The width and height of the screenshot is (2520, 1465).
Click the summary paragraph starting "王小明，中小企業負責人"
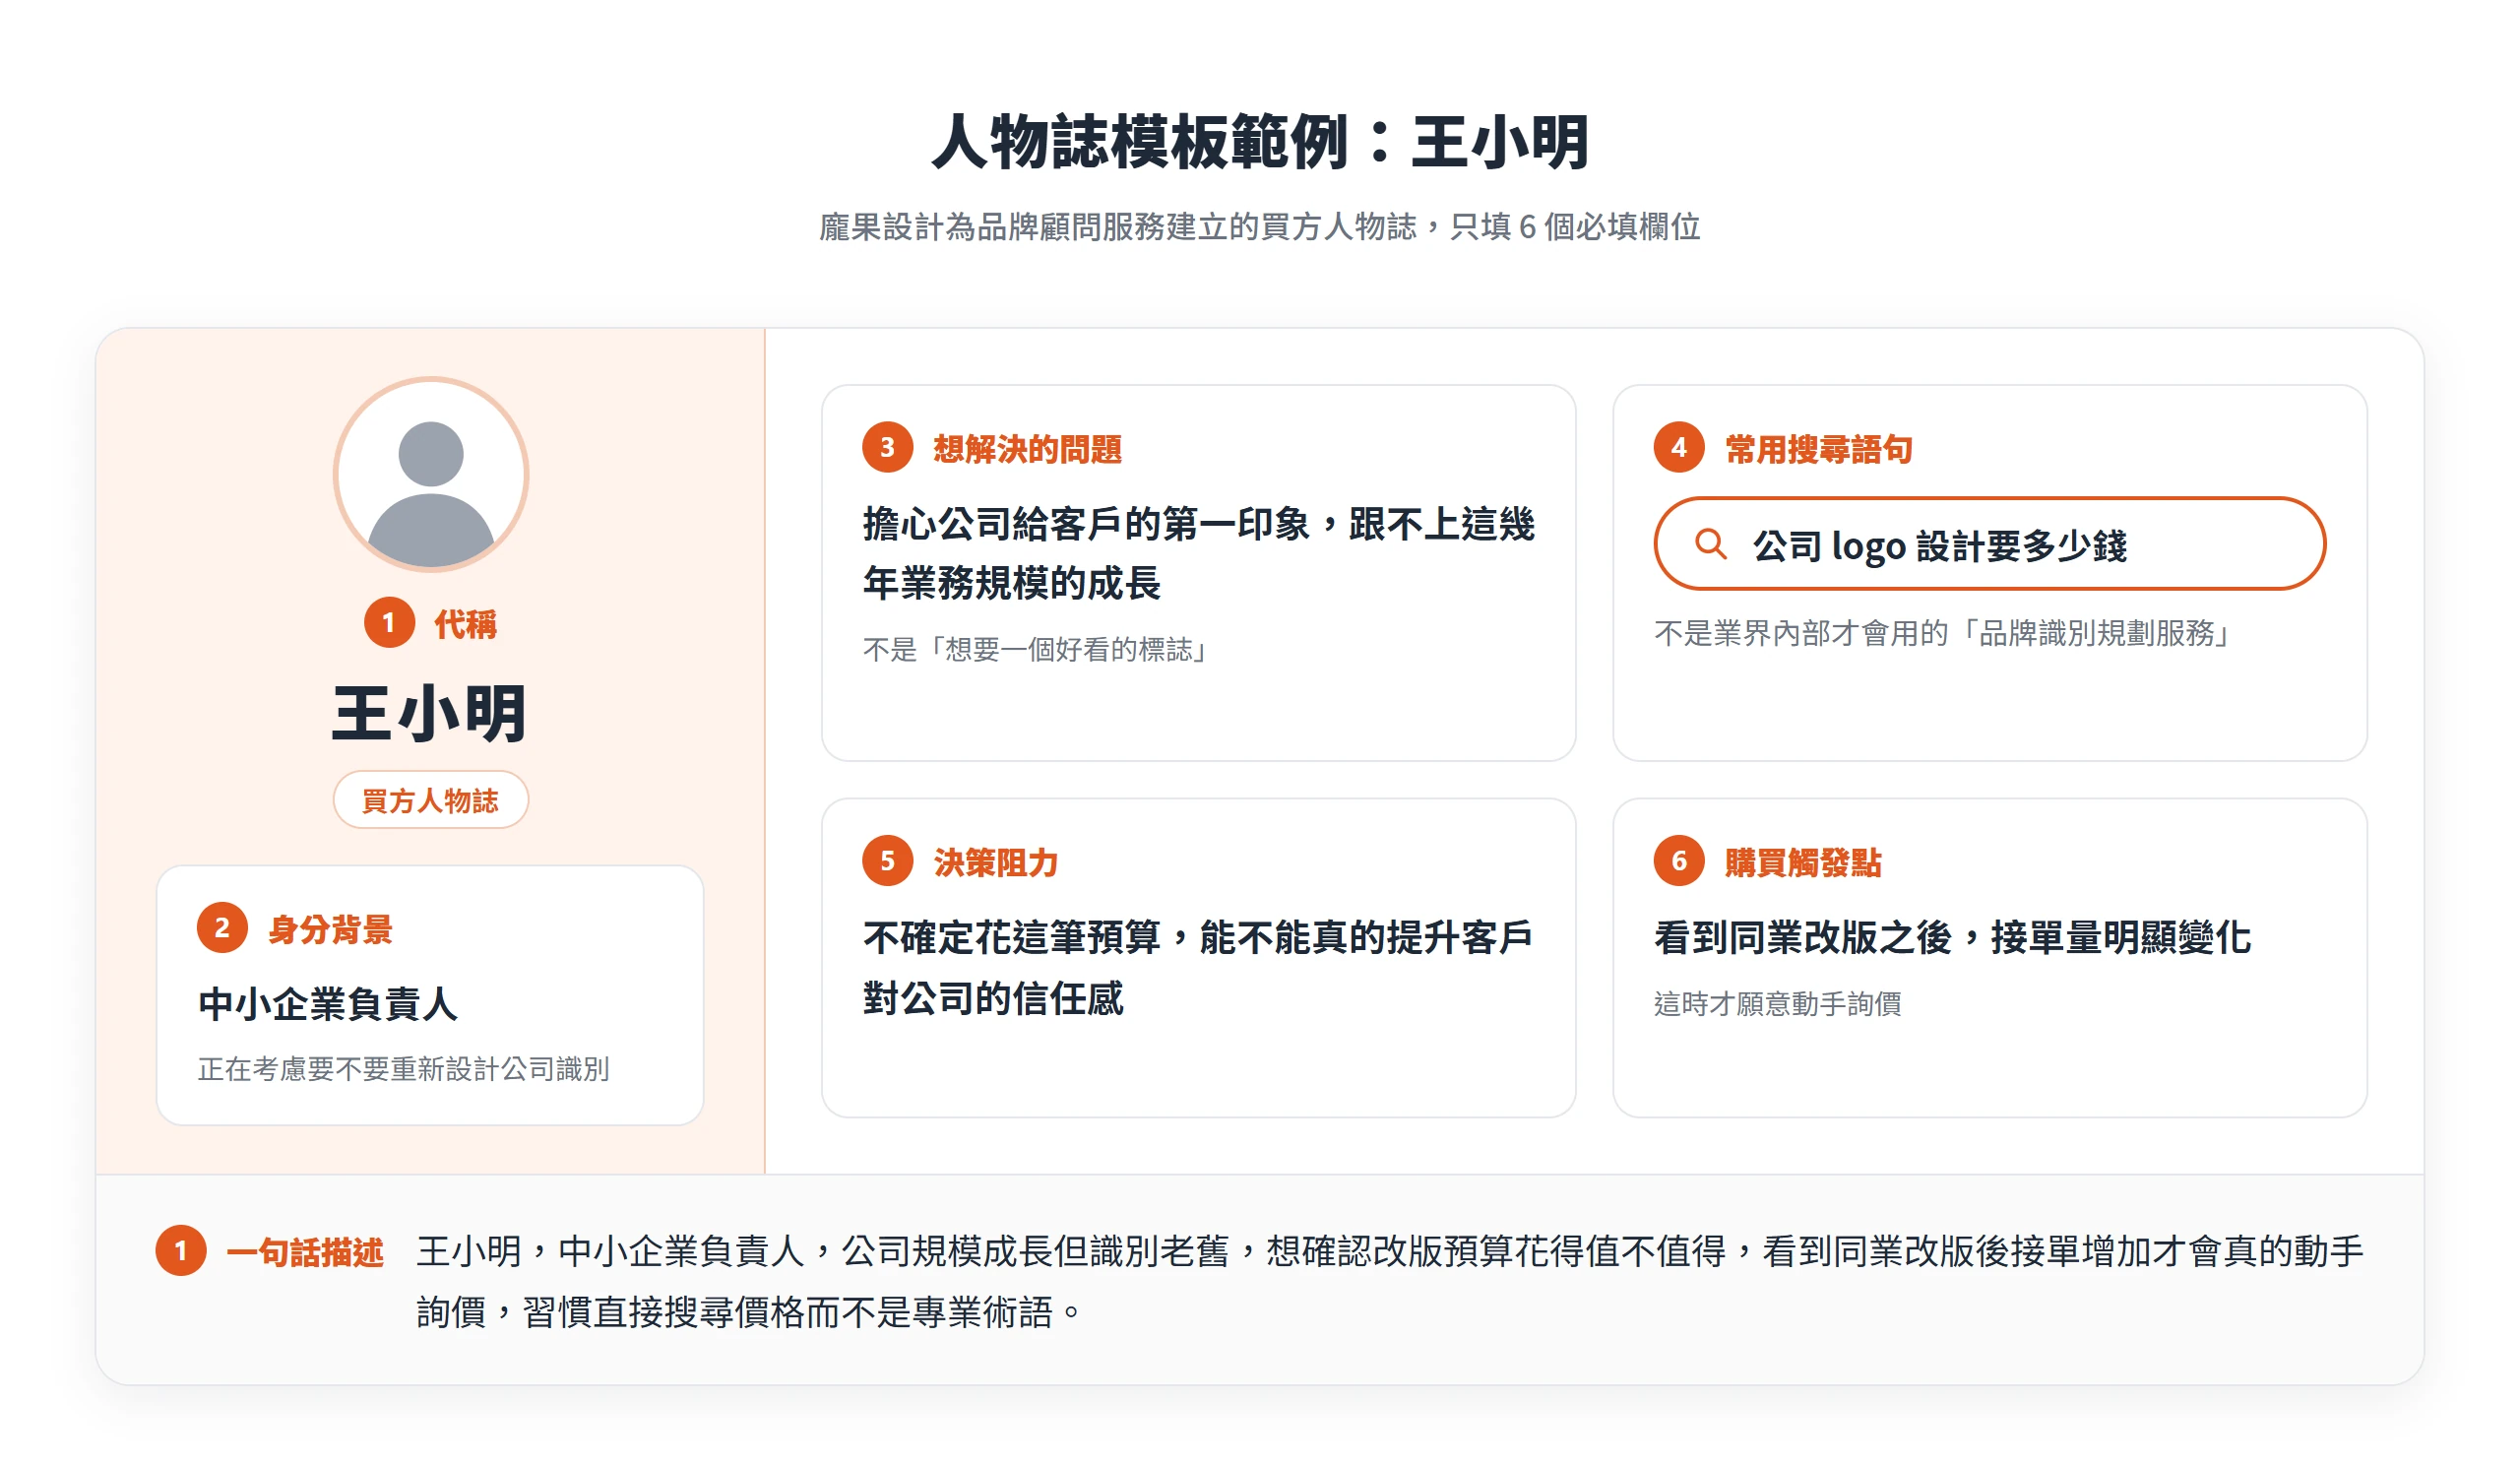pos(1389,1281)
